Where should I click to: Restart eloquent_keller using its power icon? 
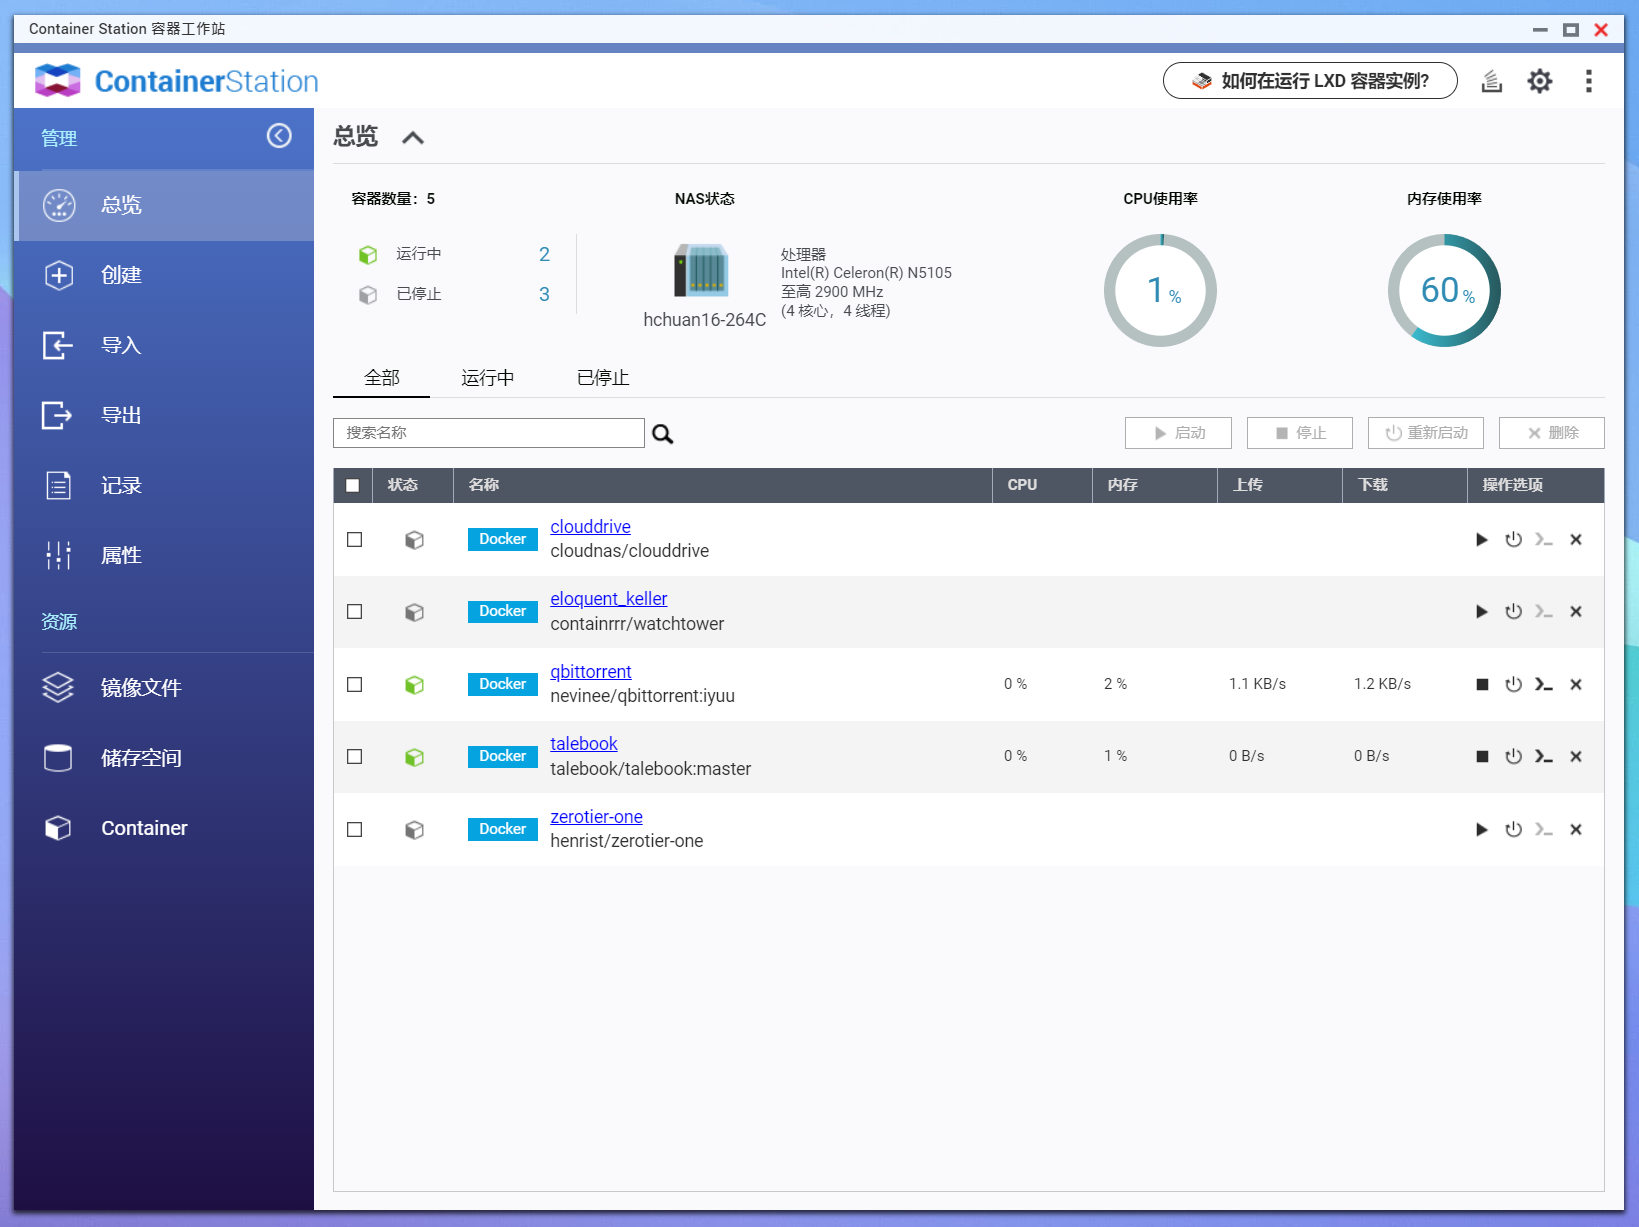coord(1513,612)
